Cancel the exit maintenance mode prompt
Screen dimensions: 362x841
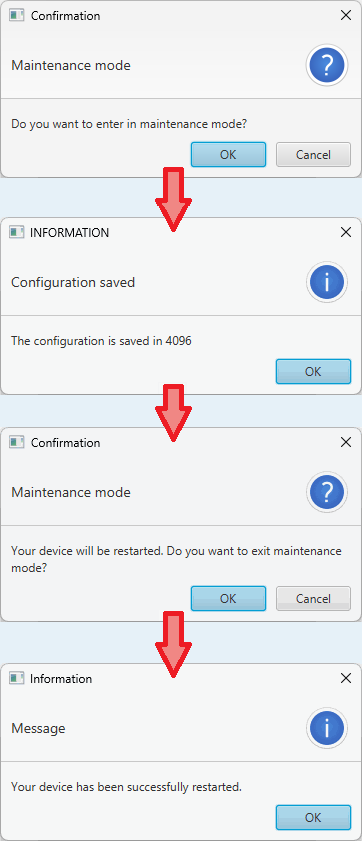pyautogui.click(x=313, y=598)
